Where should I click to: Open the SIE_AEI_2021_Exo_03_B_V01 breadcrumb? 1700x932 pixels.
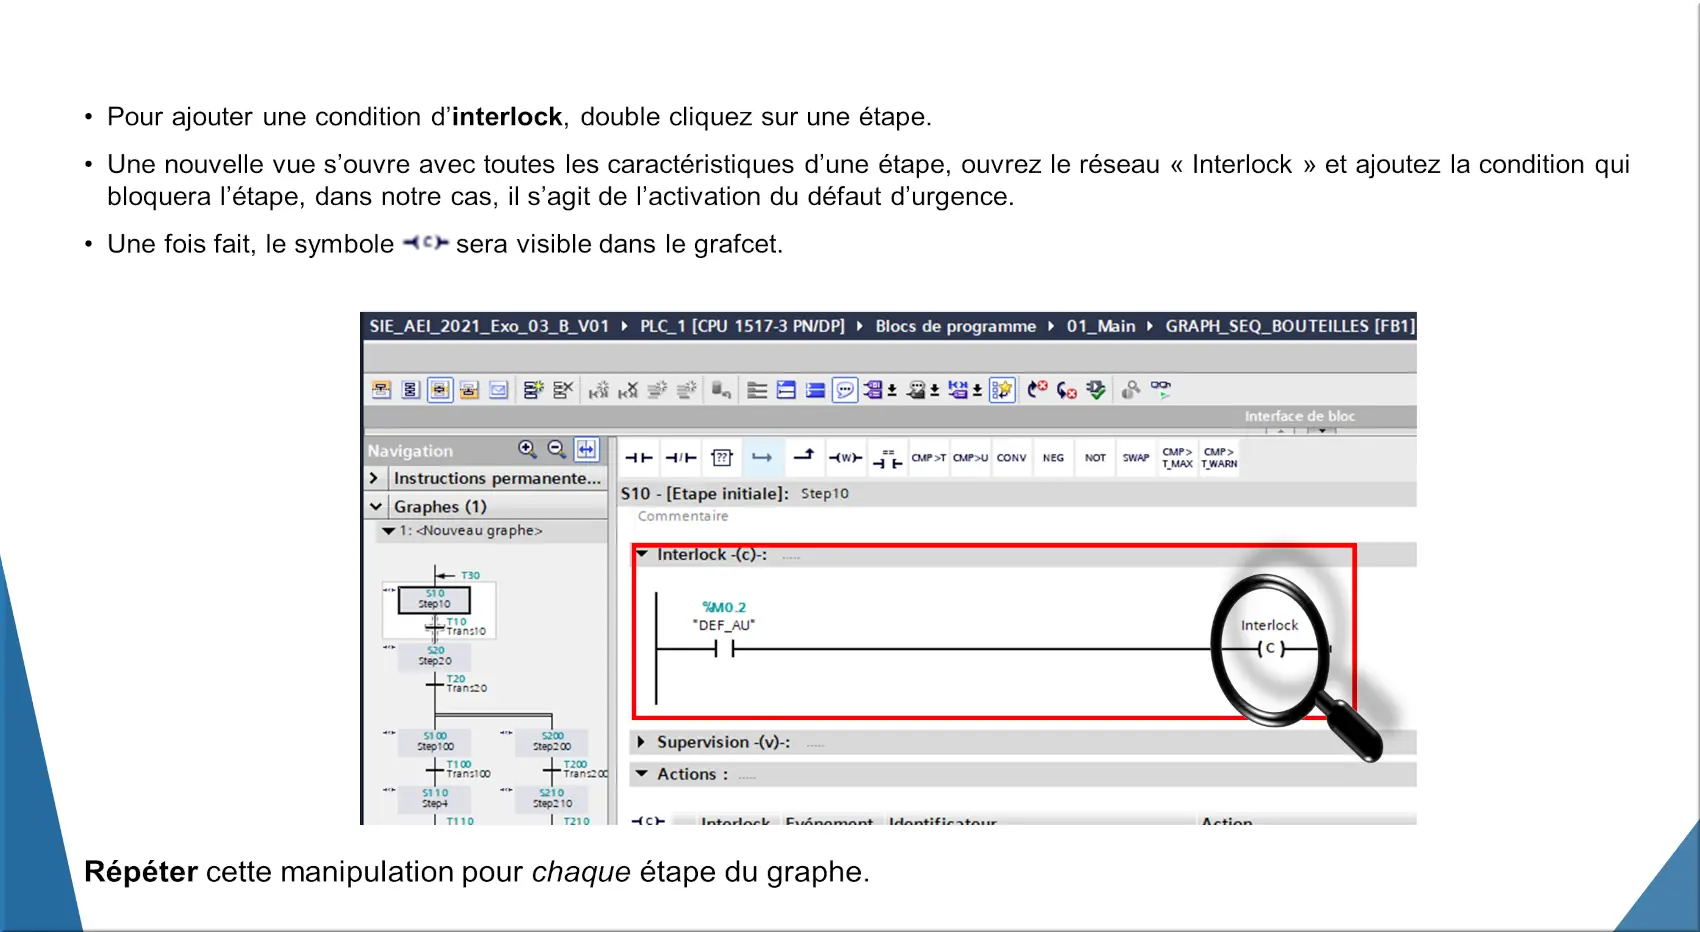tap(489, 326)
